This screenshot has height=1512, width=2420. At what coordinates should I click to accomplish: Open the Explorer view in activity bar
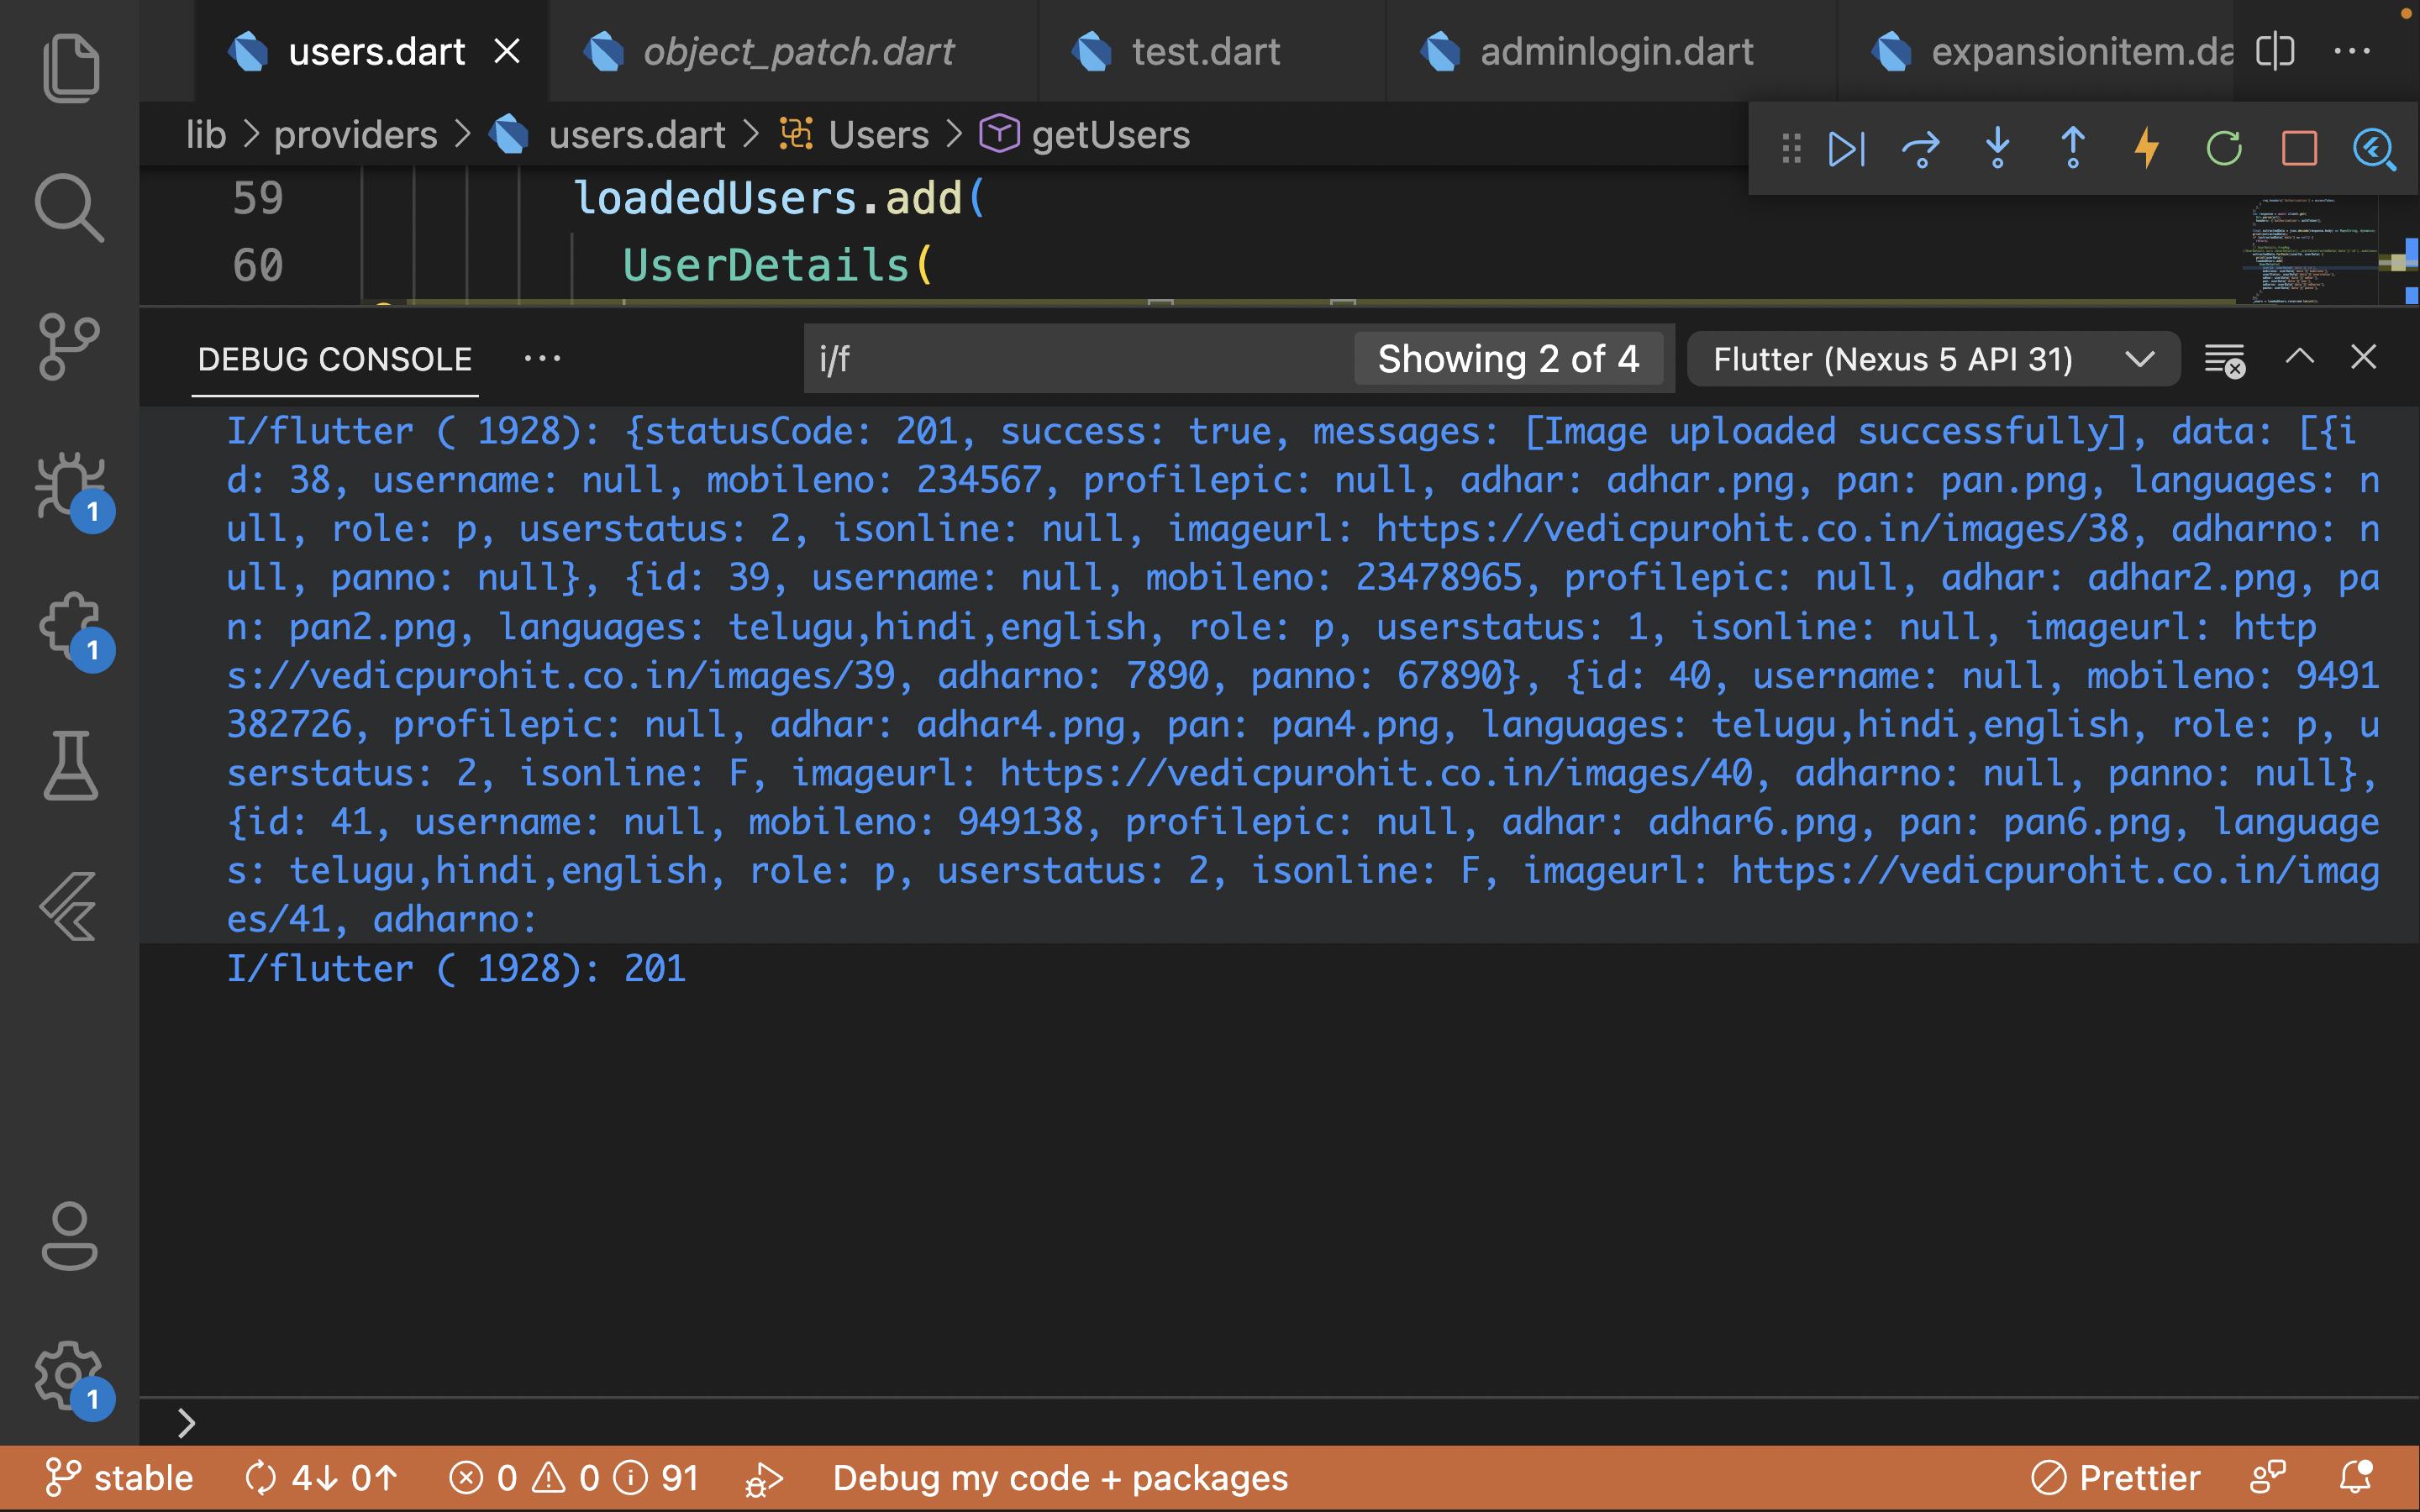point(70,68)
